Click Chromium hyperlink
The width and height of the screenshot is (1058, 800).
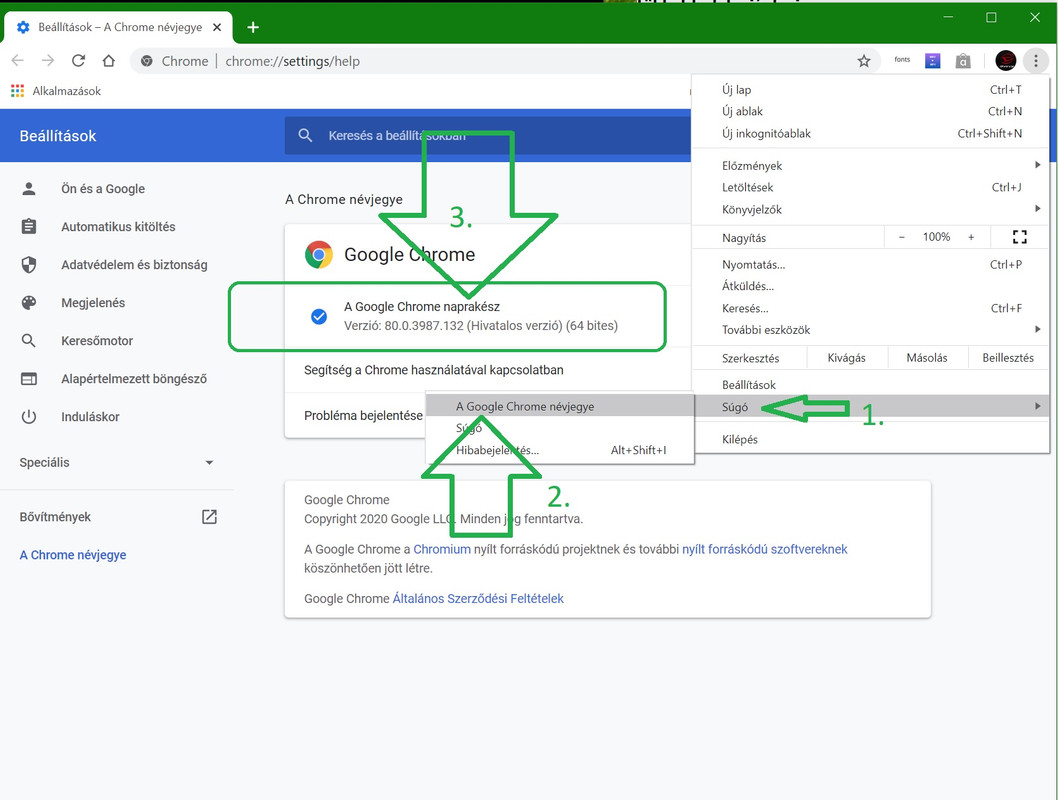coord(442,549)
